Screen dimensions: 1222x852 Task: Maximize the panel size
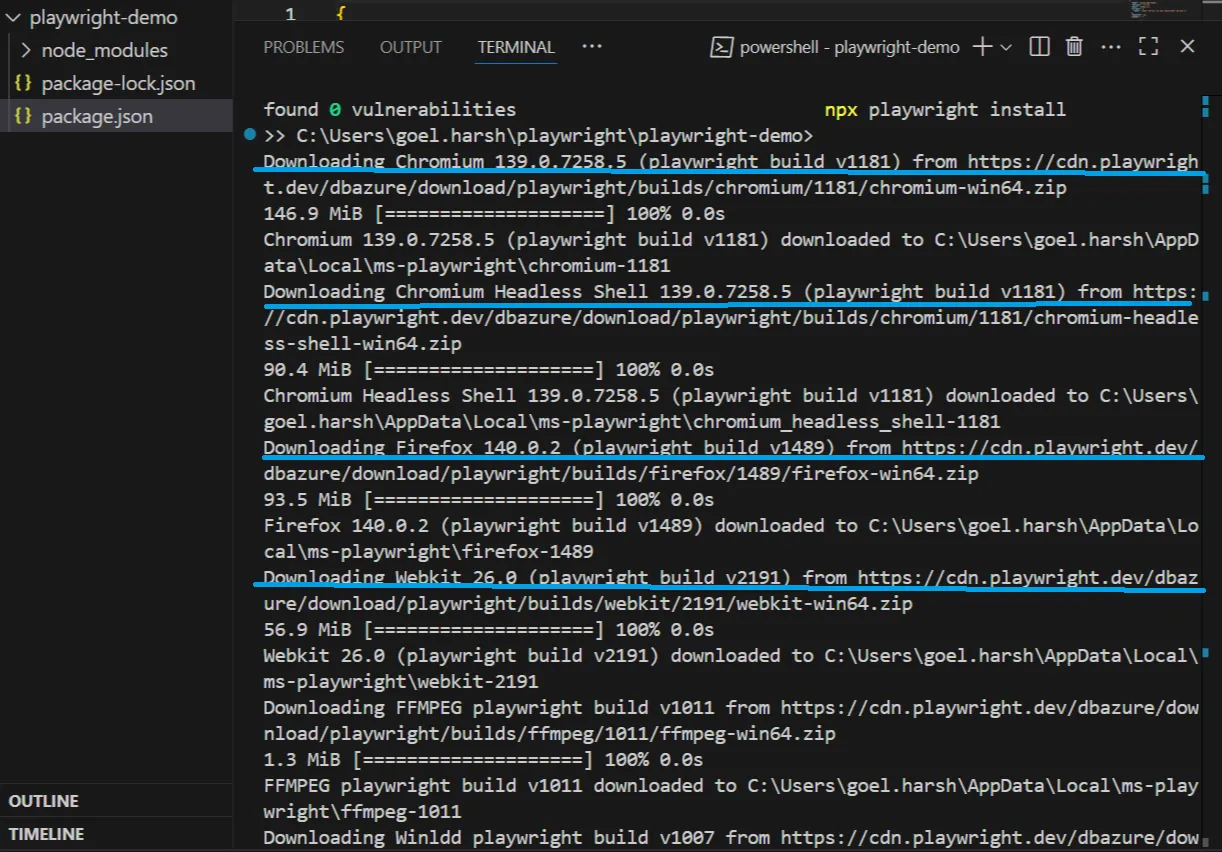(x=1149, y=47)
